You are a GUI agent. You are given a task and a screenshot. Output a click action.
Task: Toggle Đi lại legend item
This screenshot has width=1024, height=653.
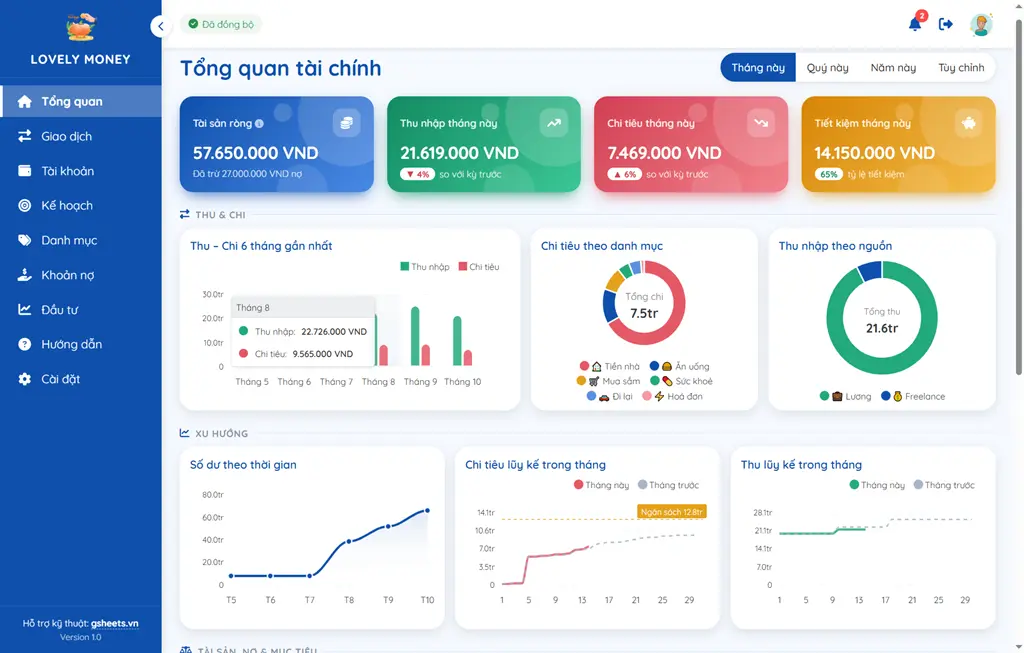pyautogui.click(x=609, y=396)
